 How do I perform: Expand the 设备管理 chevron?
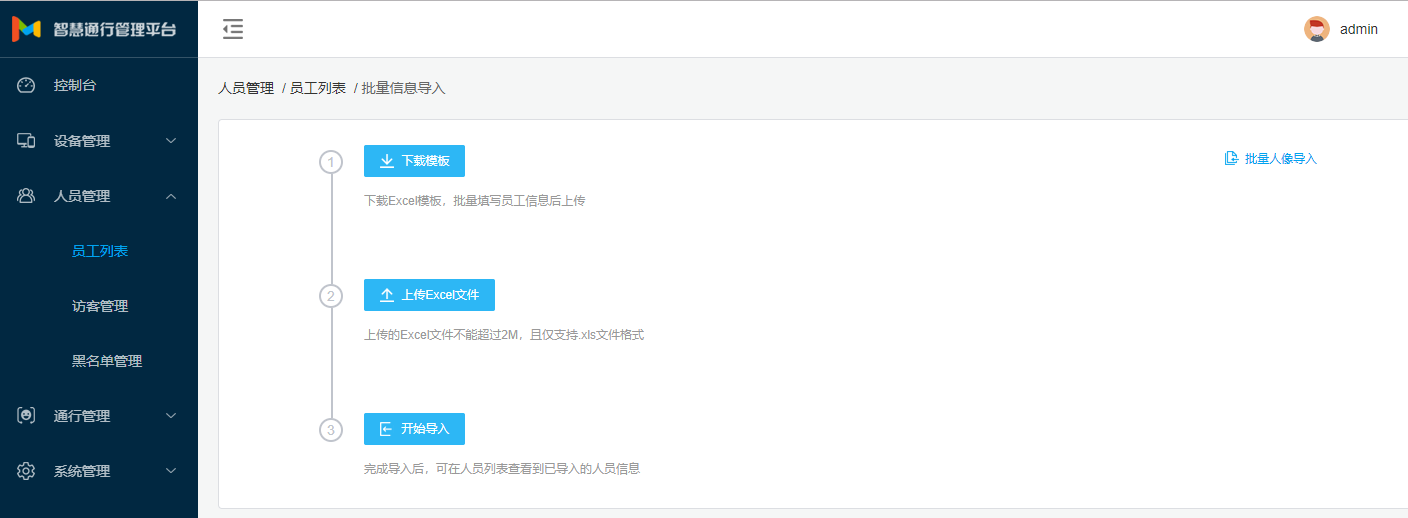tap(171, 141)
